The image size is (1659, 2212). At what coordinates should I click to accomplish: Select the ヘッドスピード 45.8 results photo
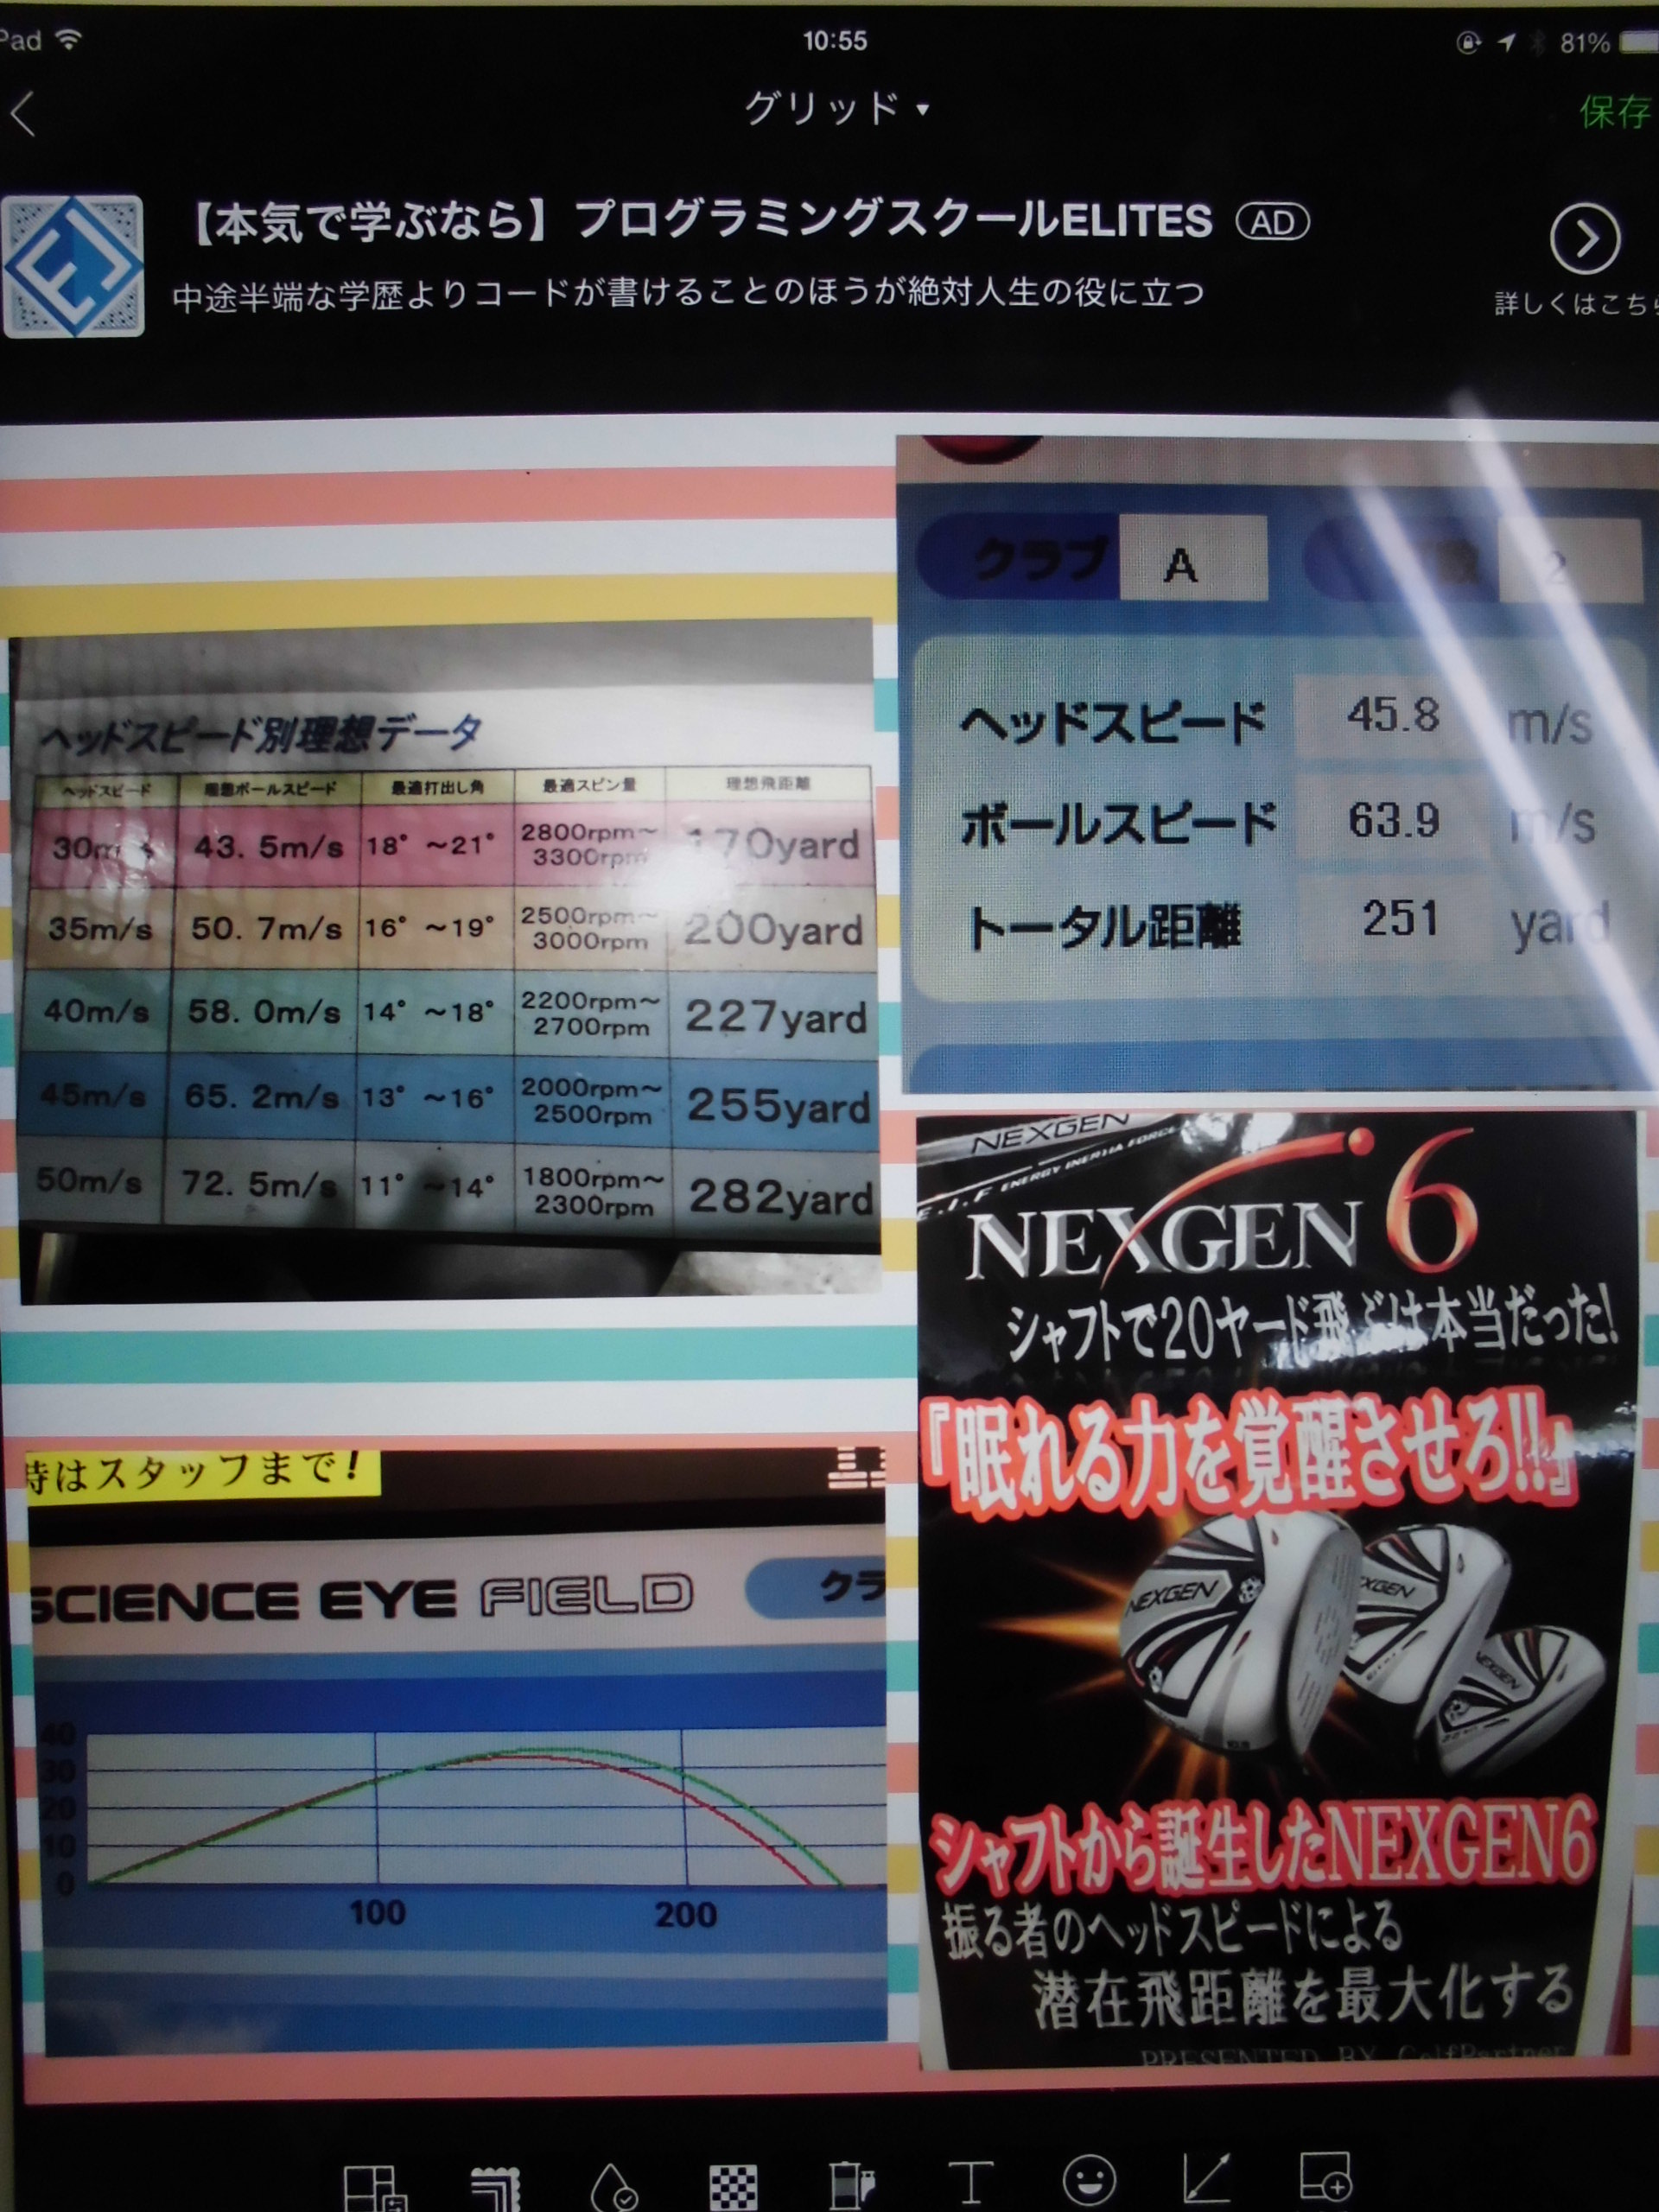pos(1277,765)
